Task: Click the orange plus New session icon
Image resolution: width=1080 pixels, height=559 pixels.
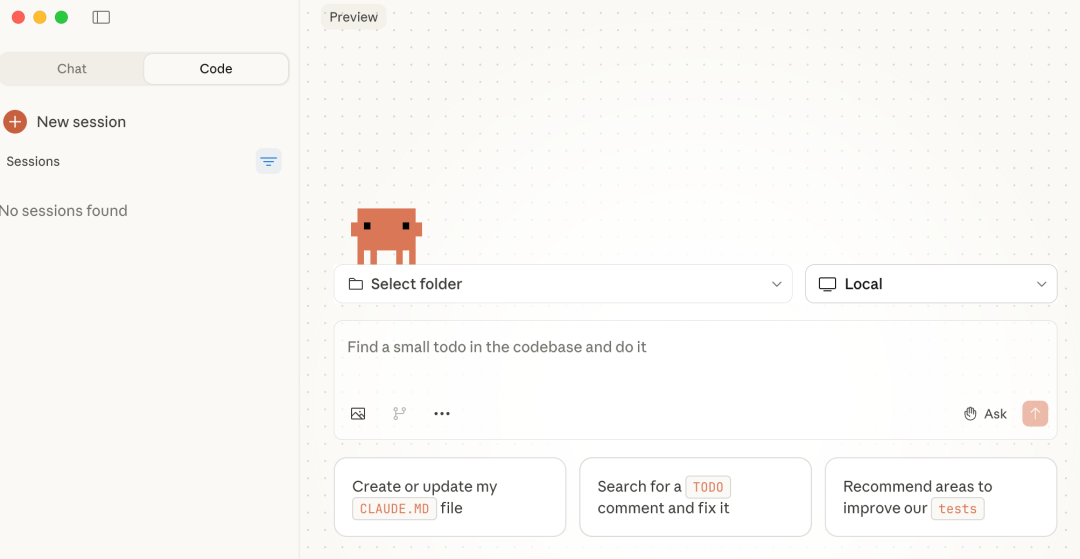Action: point(15,122)
